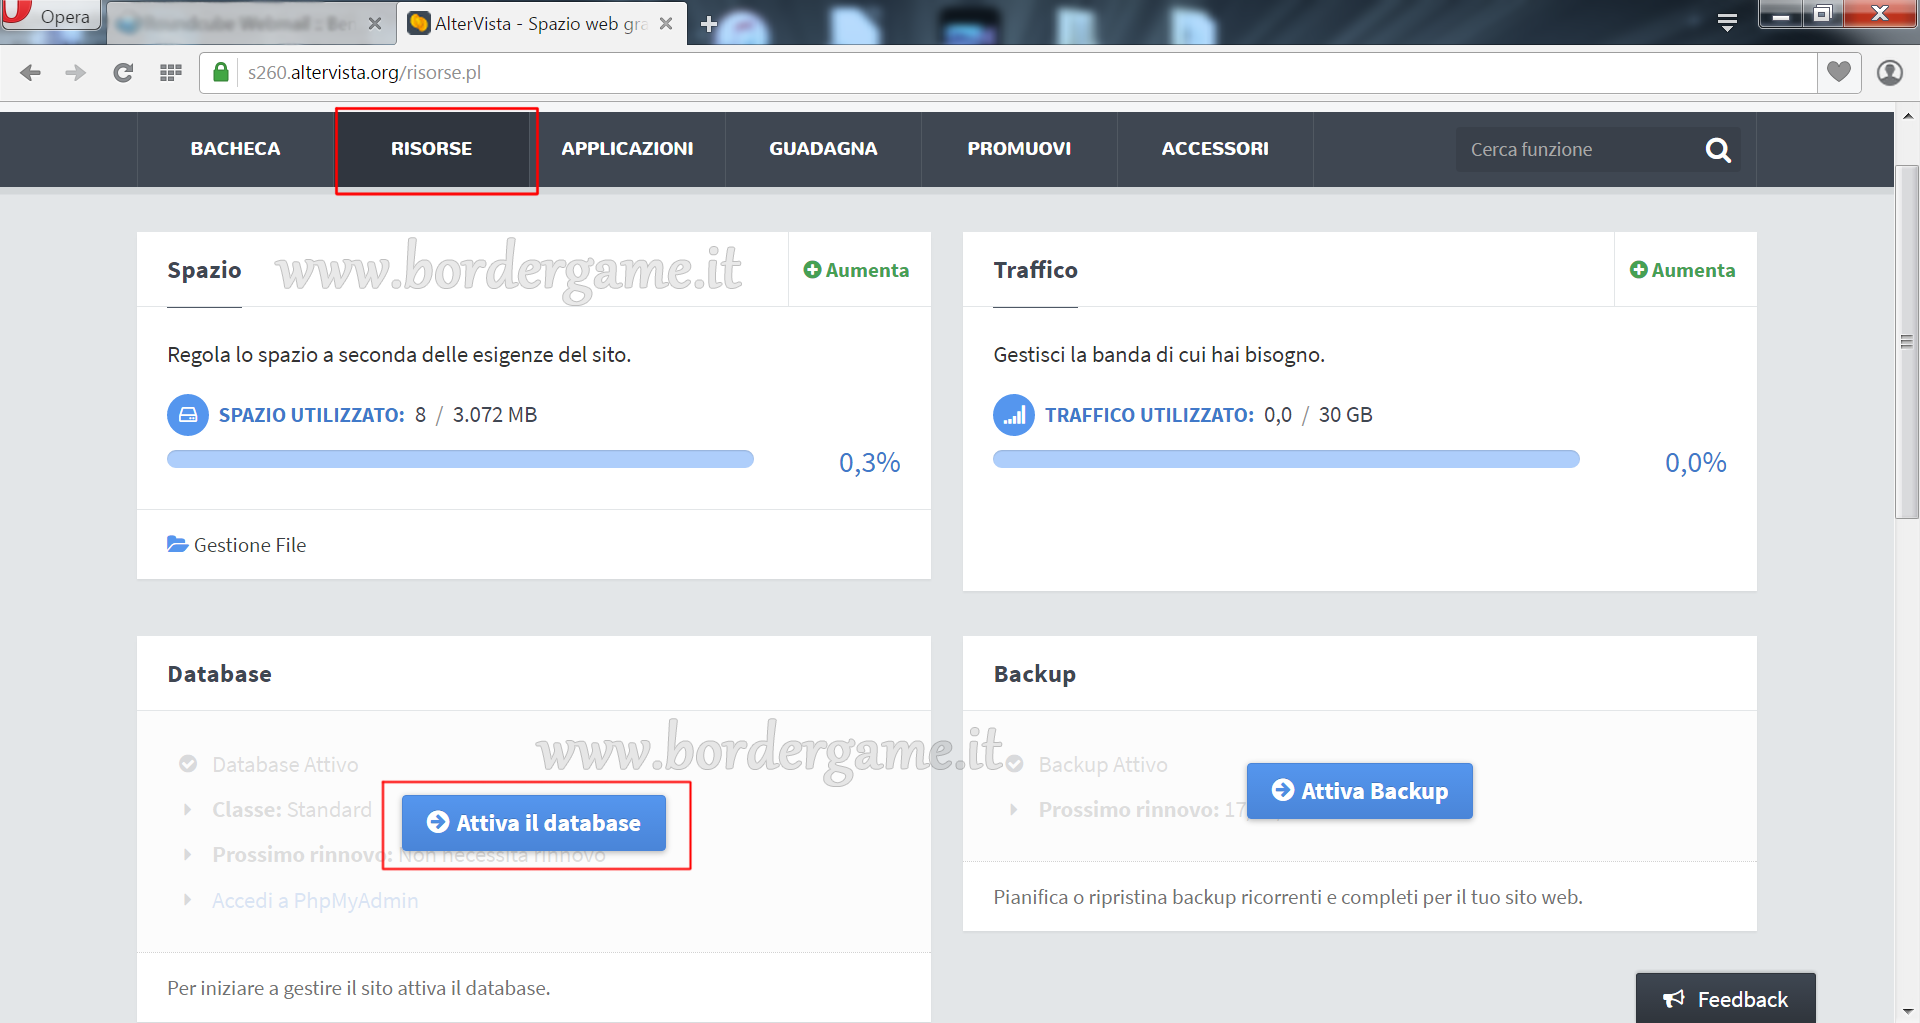The image size is (1920, 1023).
Task: Click the Backup Attivo check icon
Action: coord(1014,764)
